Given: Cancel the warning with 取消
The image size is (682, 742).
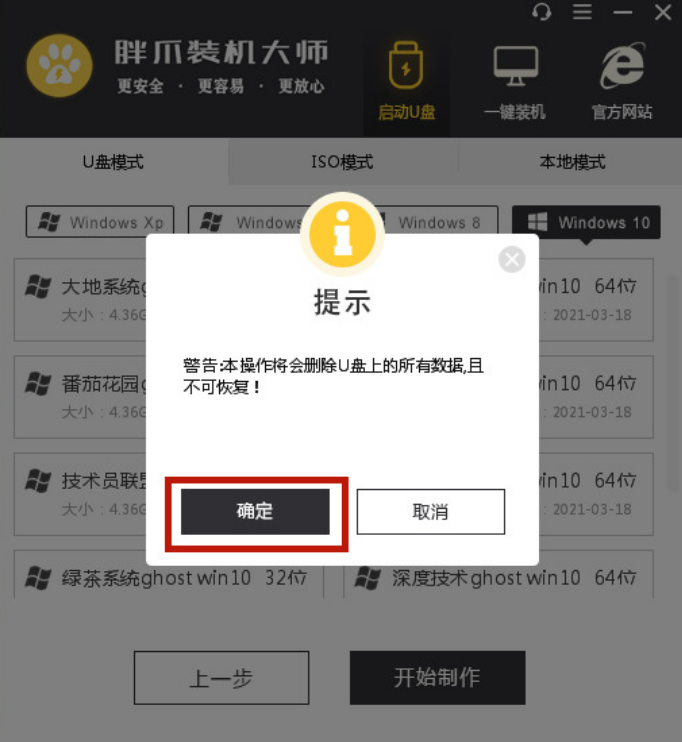Looking at the screenshot, I should click(431, 512).
